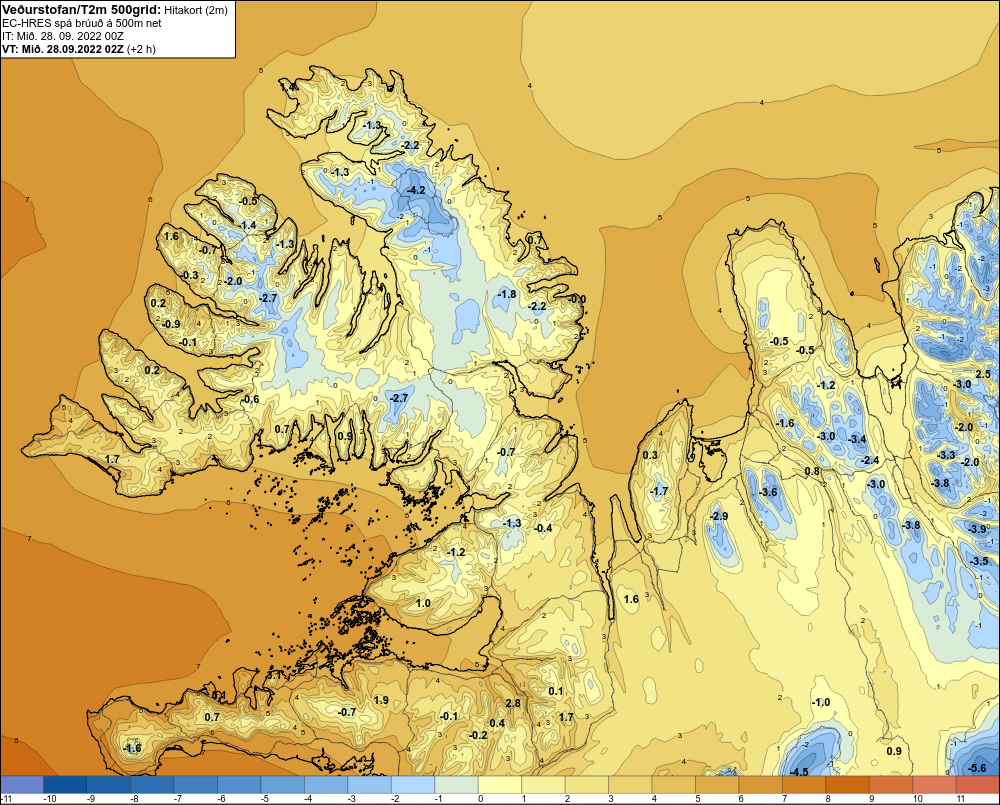Click the -1.7 temperature label
Screen dimensions: 1000x805
click(659, 491)
